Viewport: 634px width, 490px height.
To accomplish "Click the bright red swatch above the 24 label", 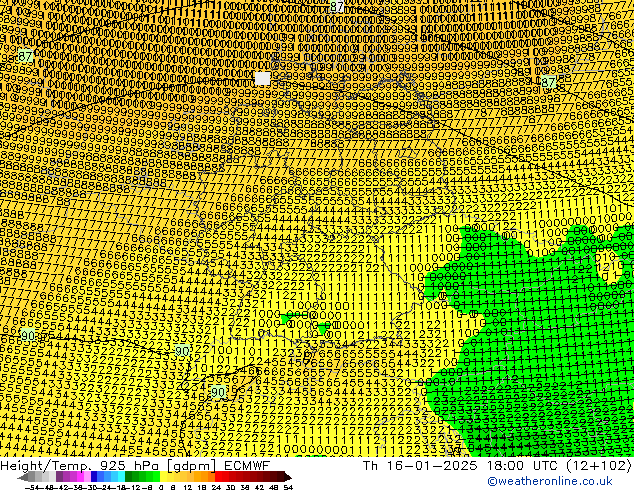I will coord(218,477).
